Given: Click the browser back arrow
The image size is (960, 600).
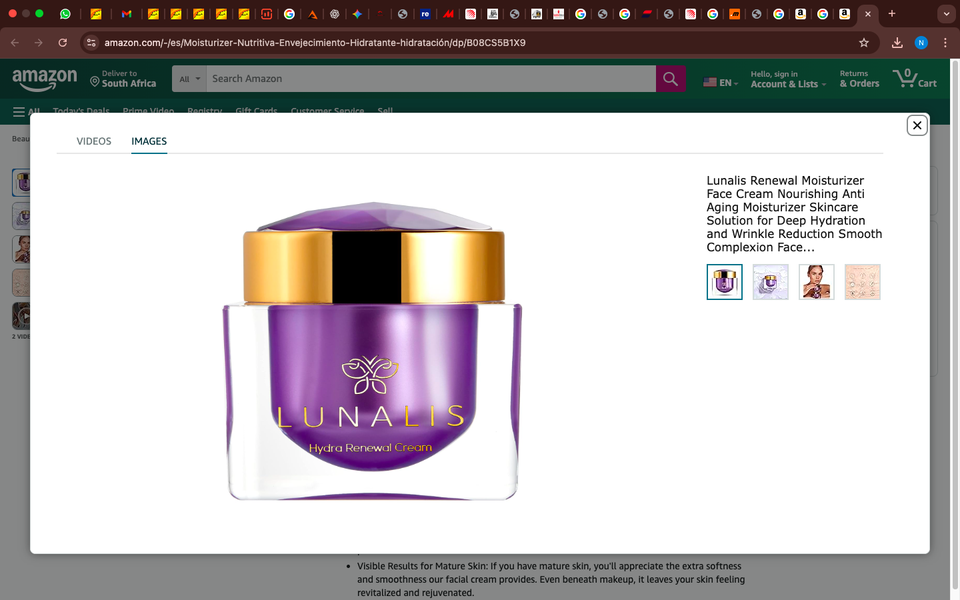Looking at the screenshot, I should coord(15,43).
